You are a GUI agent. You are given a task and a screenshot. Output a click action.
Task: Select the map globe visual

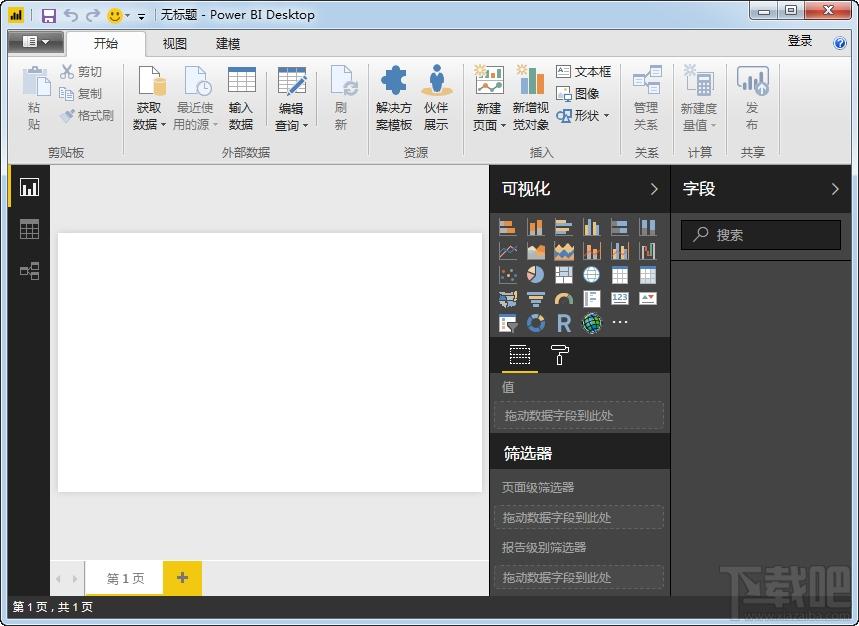click(591, 274)
